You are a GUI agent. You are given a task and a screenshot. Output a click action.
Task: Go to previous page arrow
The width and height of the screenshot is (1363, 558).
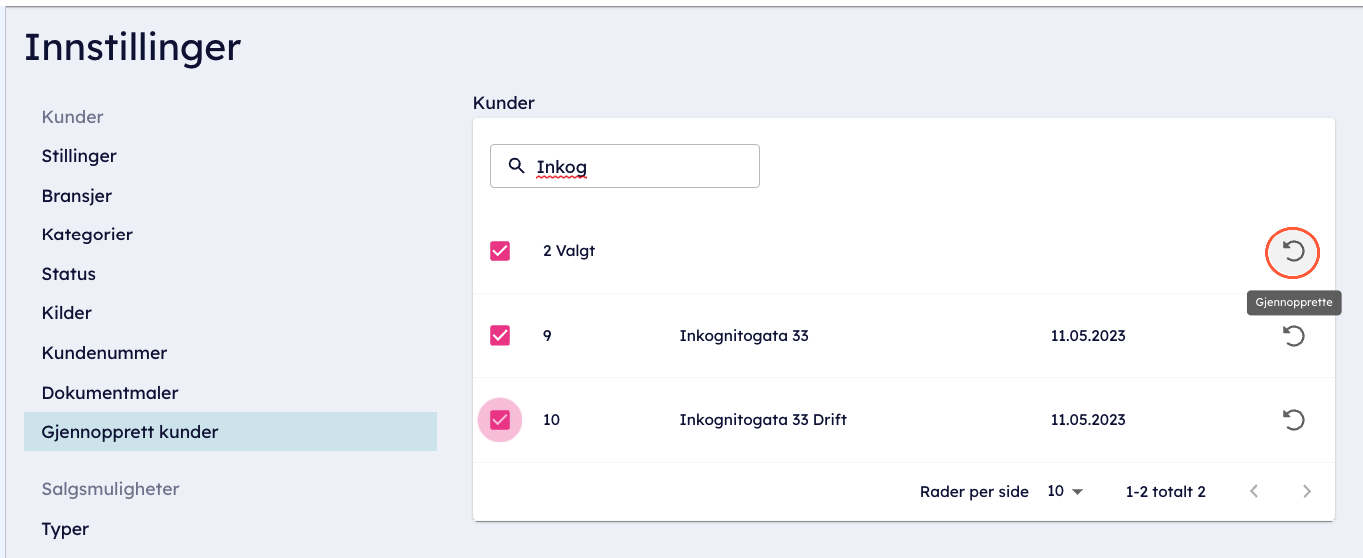point(1254,491)
